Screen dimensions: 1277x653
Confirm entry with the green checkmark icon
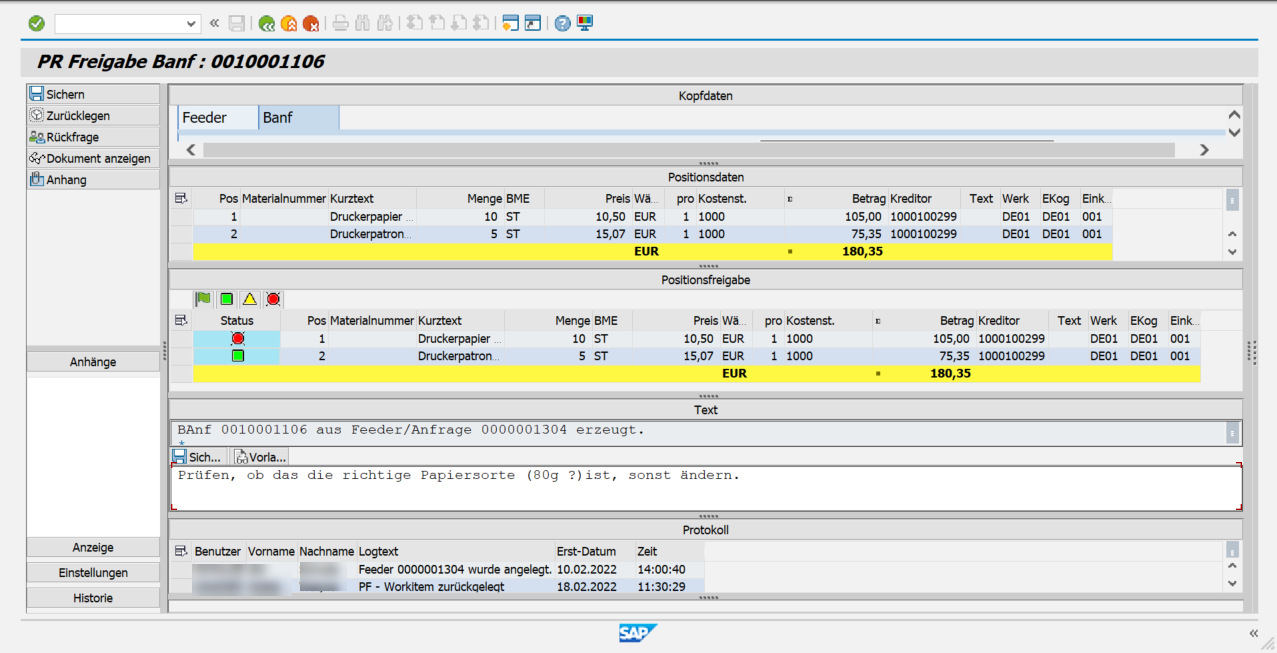(36, 21)
